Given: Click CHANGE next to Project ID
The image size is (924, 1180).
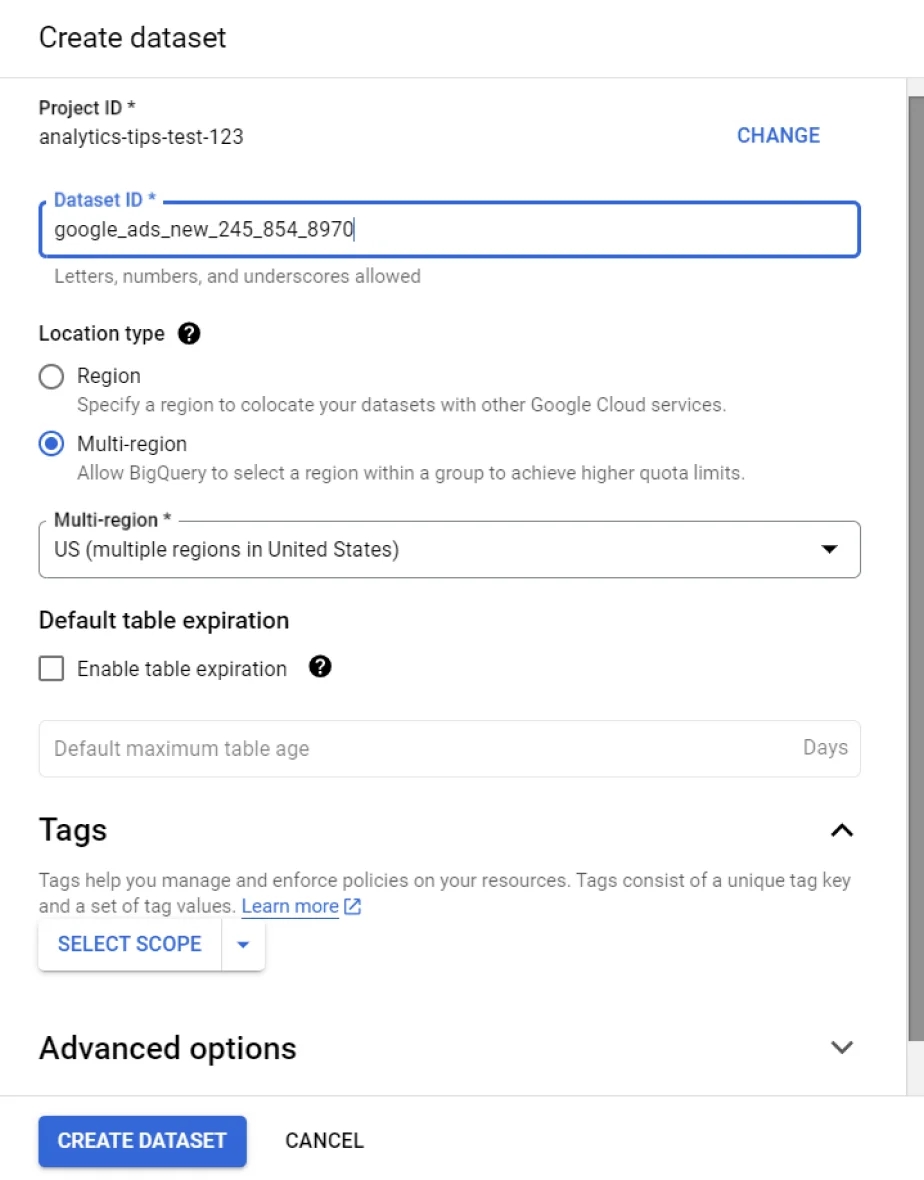Looking at the screenshot, I should tap(778, 135).
